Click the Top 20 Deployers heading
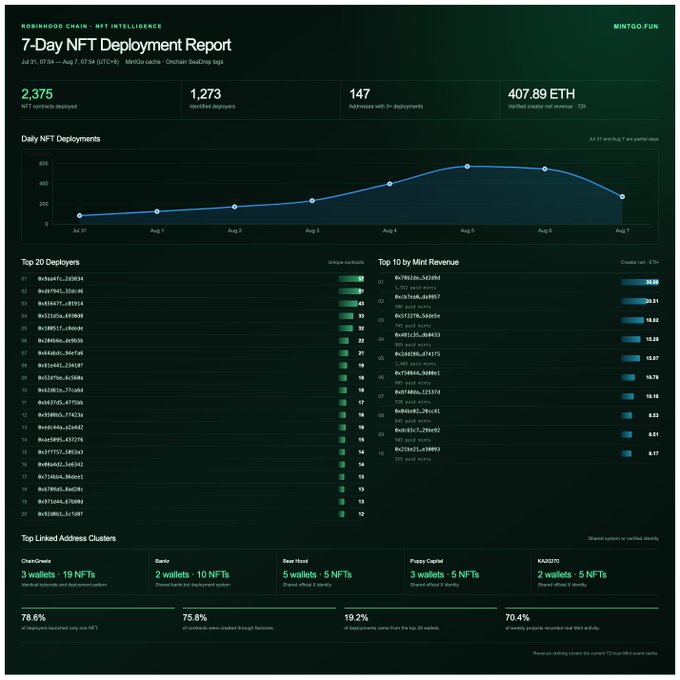680x680 pixels. [50, 262]
